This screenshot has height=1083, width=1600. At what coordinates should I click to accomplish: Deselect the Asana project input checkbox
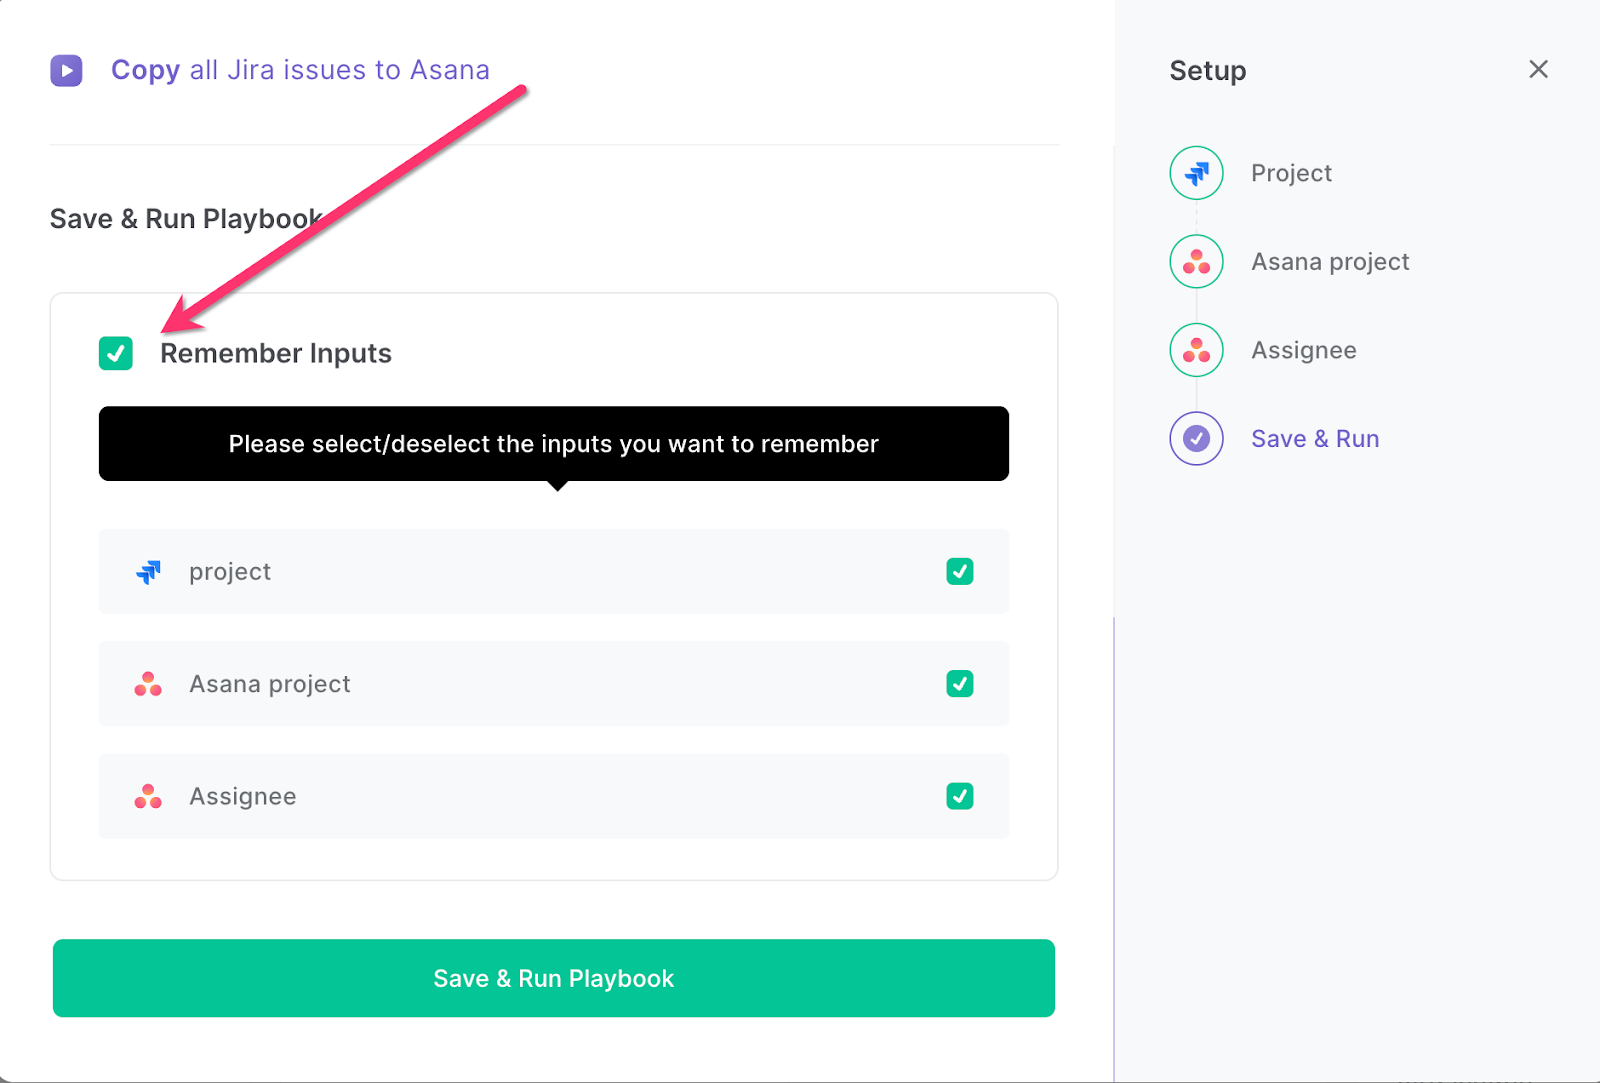(x=960, y=684)
